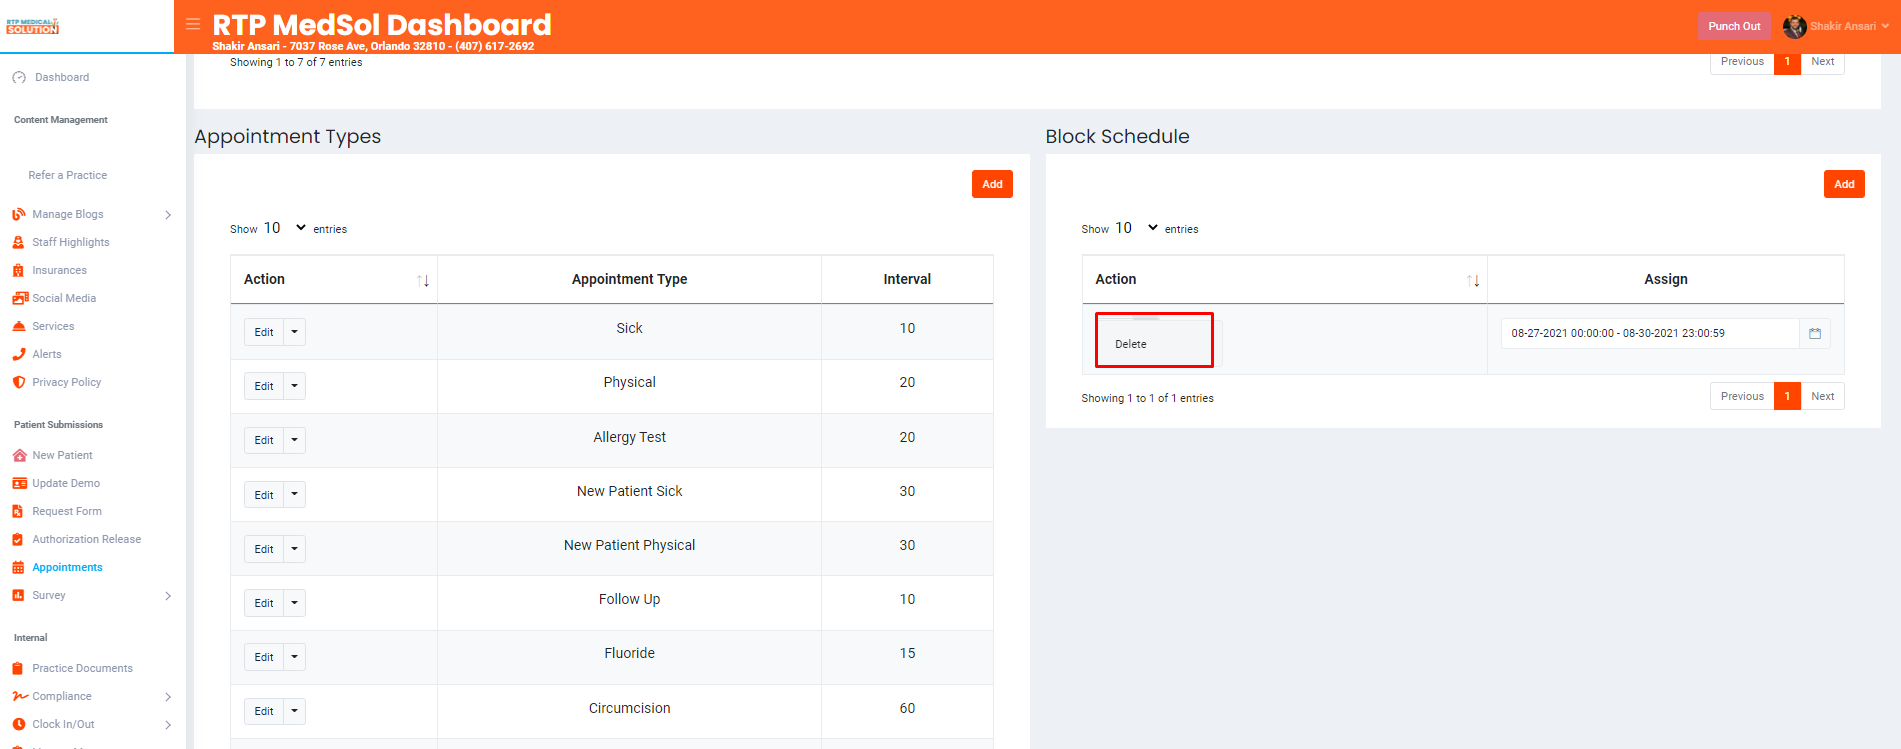Image resolution: width=1901 pixels, height=749 pixels.
Task: Open Appointment Types show entries dropdown
Action: pyautogui.click(x=285, y=228)
